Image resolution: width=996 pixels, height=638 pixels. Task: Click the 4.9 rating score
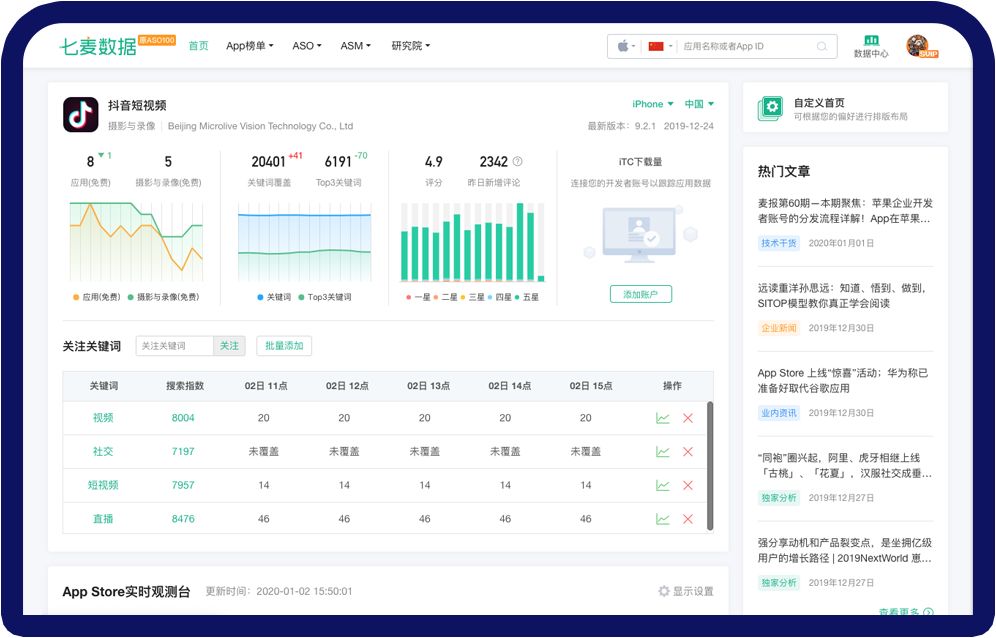coord(434,162)
